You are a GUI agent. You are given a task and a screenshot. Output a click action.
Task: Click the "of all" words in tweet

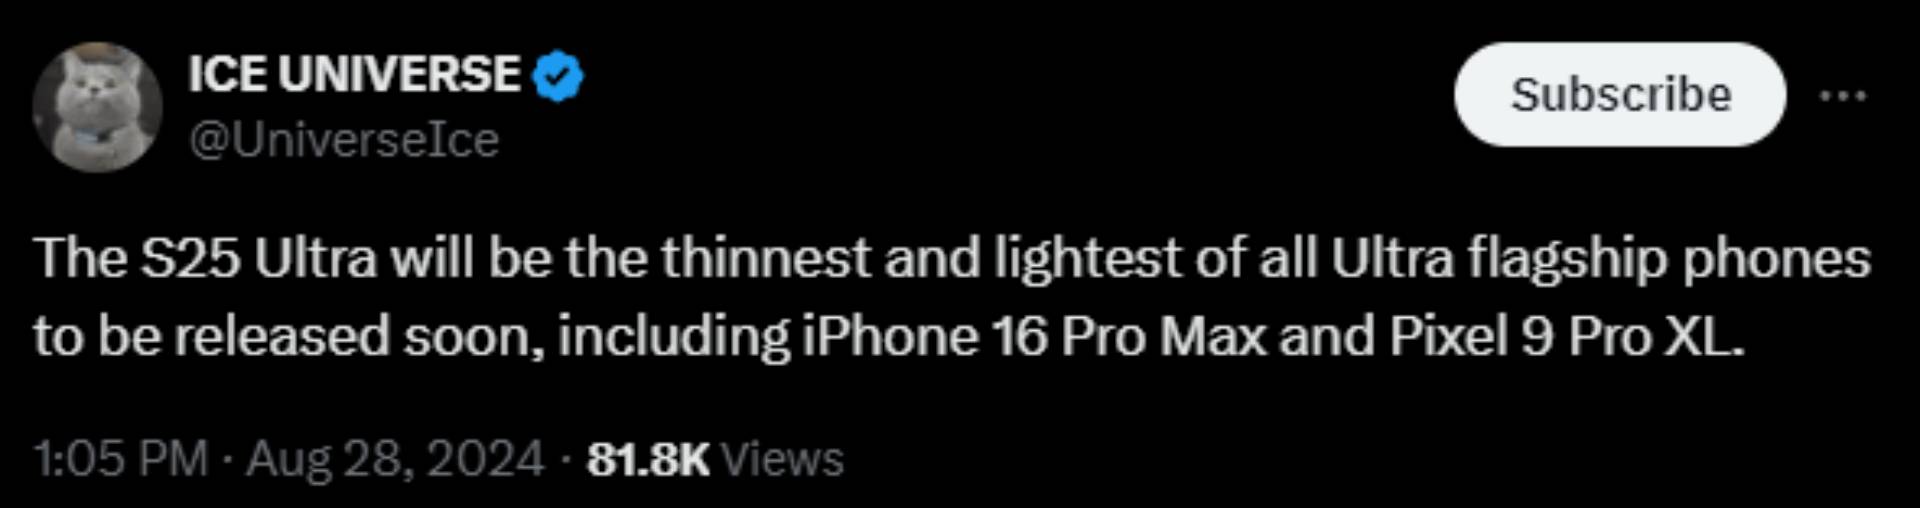click(1256, 259)
